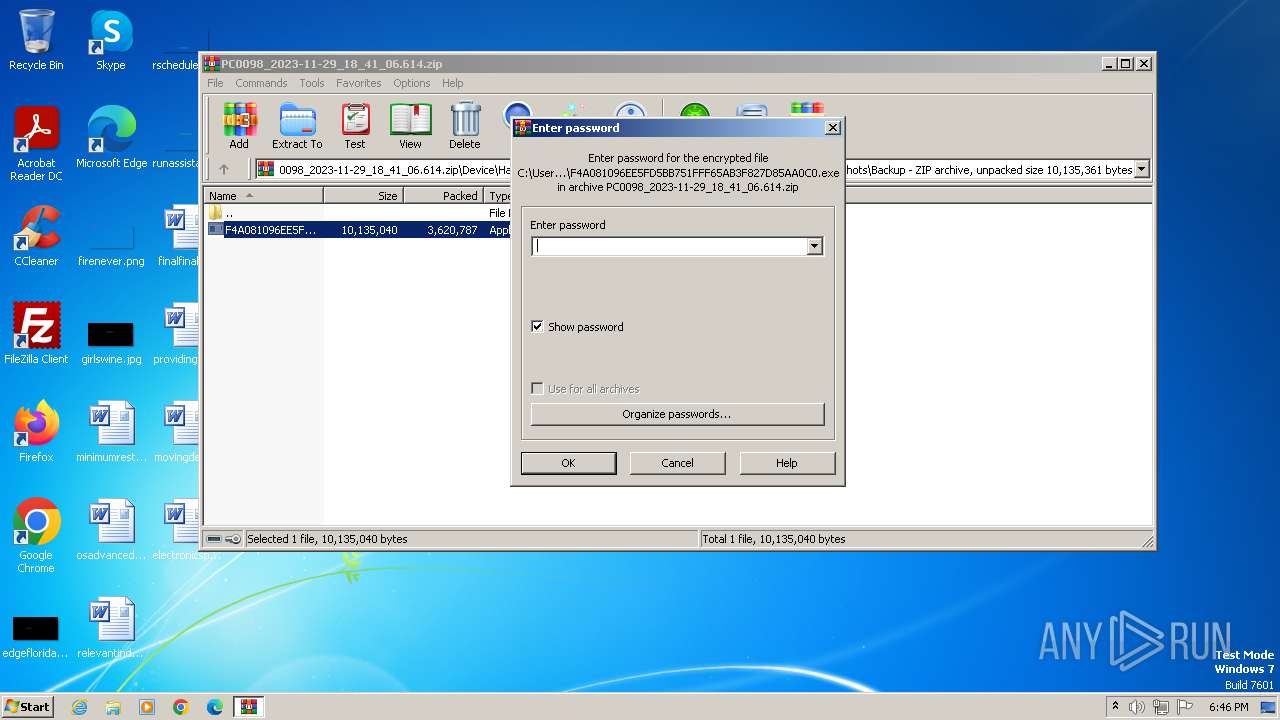The height and width of the screenshot is (720, 1280).
Task: Open the Favorites menu
Action: click(x=358, y=83)
